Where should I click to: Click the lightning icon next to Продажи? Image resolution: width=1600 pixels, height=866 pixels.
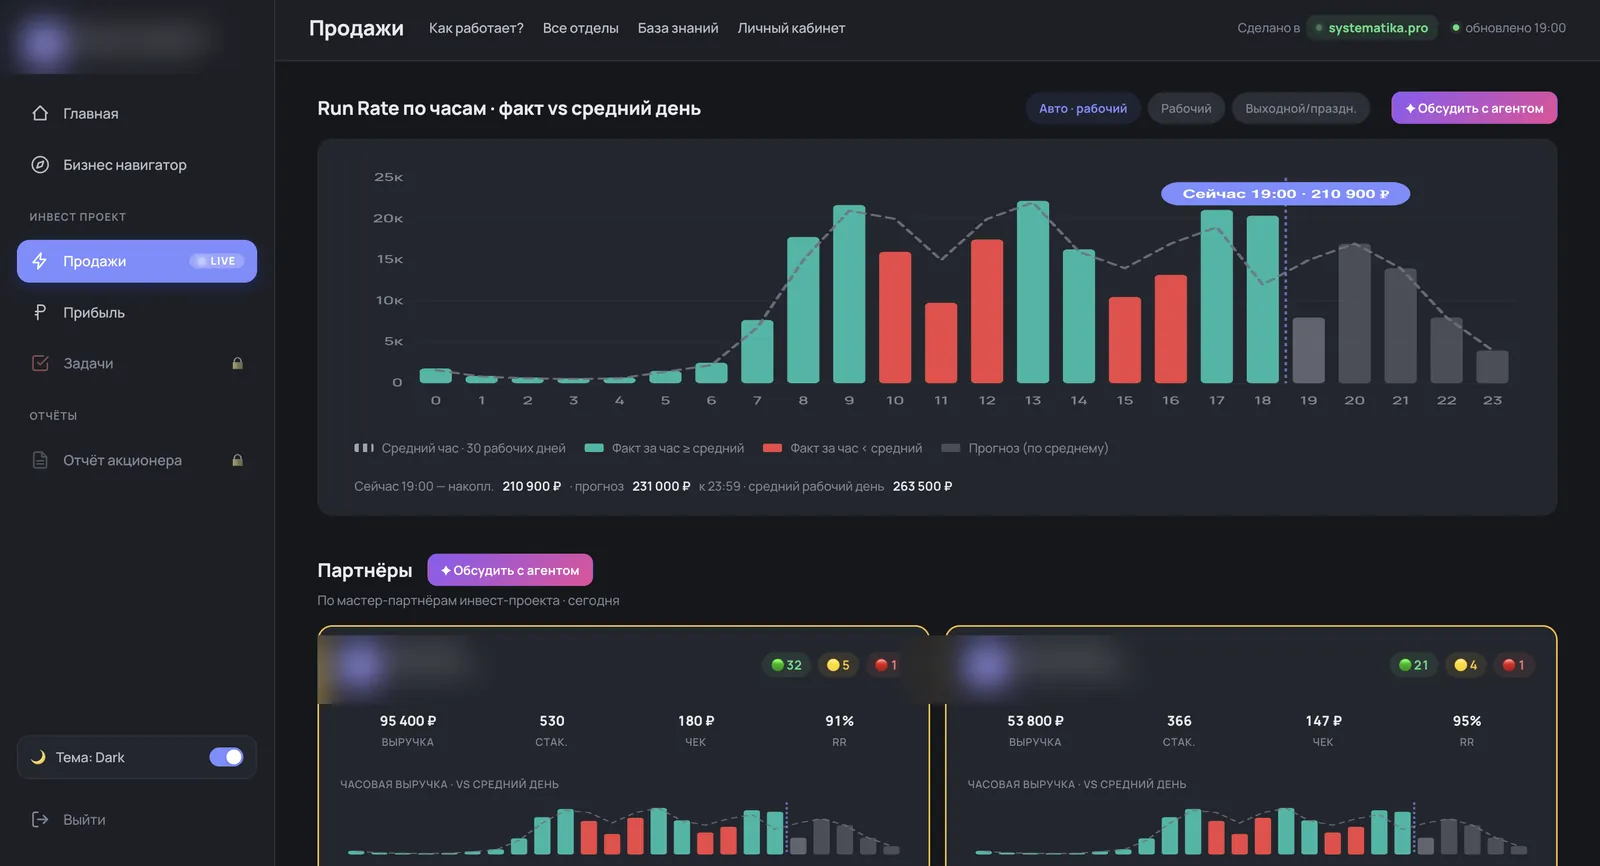40,261
